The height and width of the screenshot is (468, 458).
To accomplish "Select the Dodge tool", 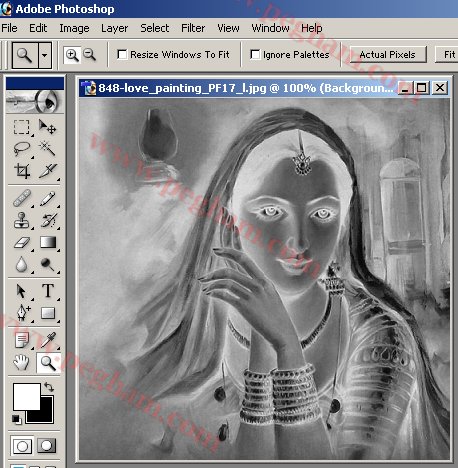I will click(x=47, y=264).
